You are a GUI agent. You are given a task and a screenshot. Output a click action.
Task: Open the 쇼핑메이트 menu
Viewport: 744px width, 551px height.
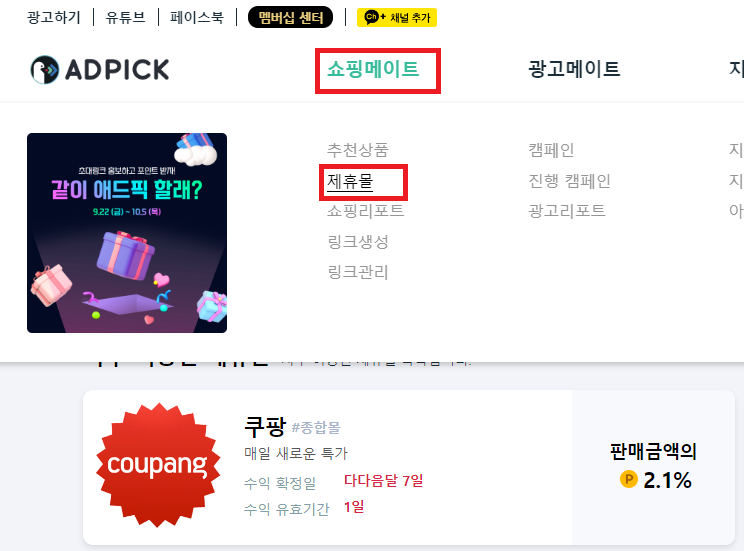coord(373,69)
